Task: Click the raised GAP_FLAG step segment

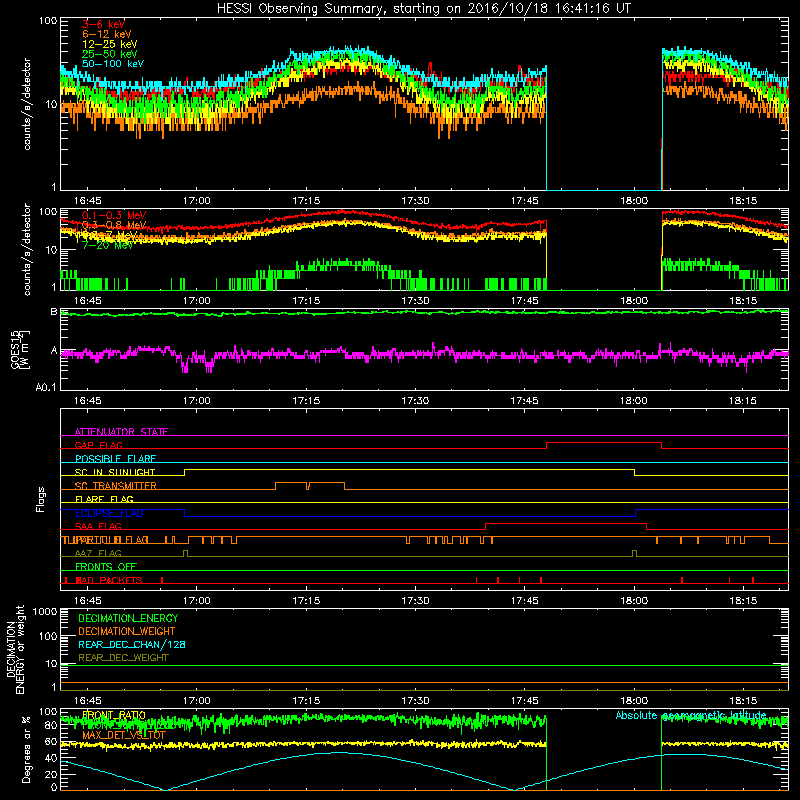Action: pyautogui.click(x=604, y=443)
